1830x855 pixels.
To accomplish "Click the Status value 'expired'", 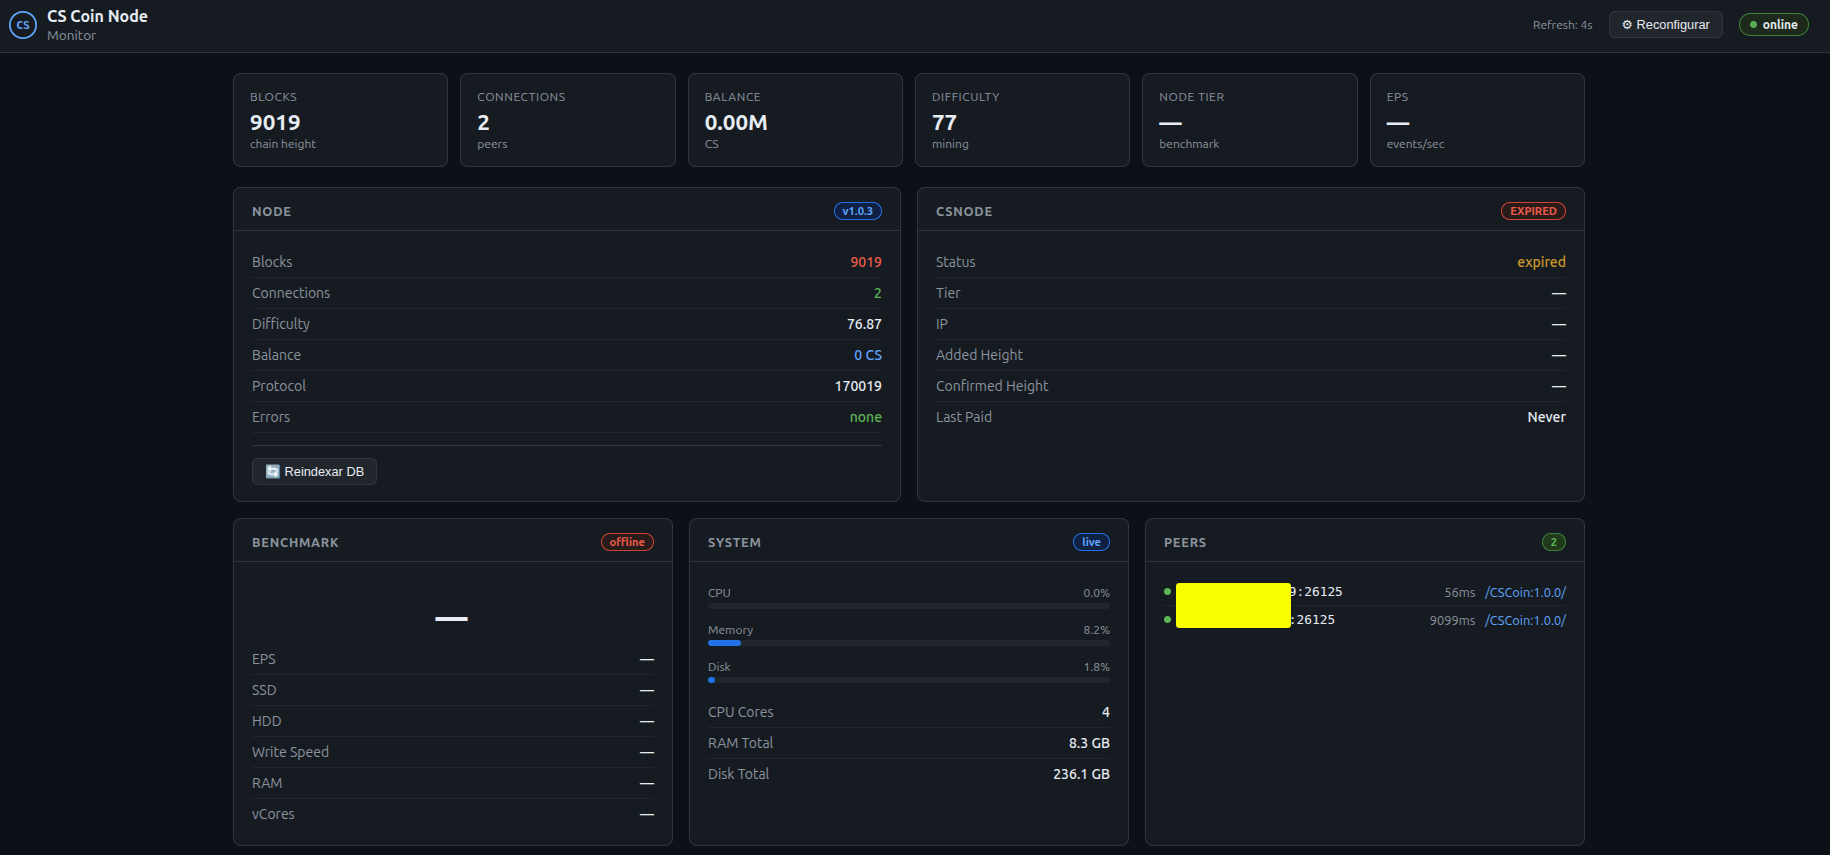I will [1541, 262].
